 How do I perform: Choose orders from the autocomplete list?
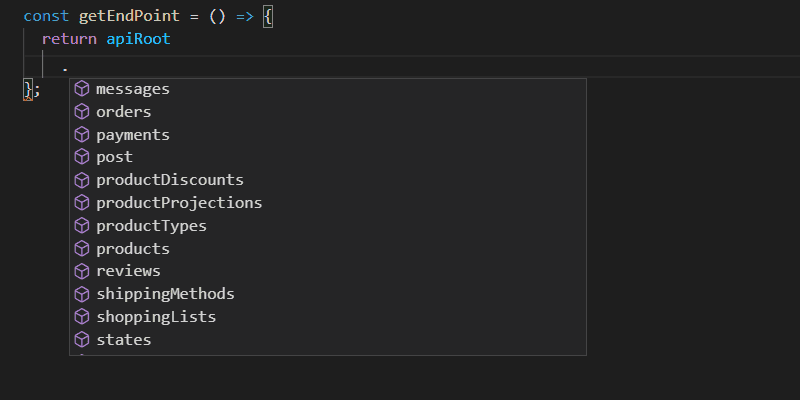(124, 112)
